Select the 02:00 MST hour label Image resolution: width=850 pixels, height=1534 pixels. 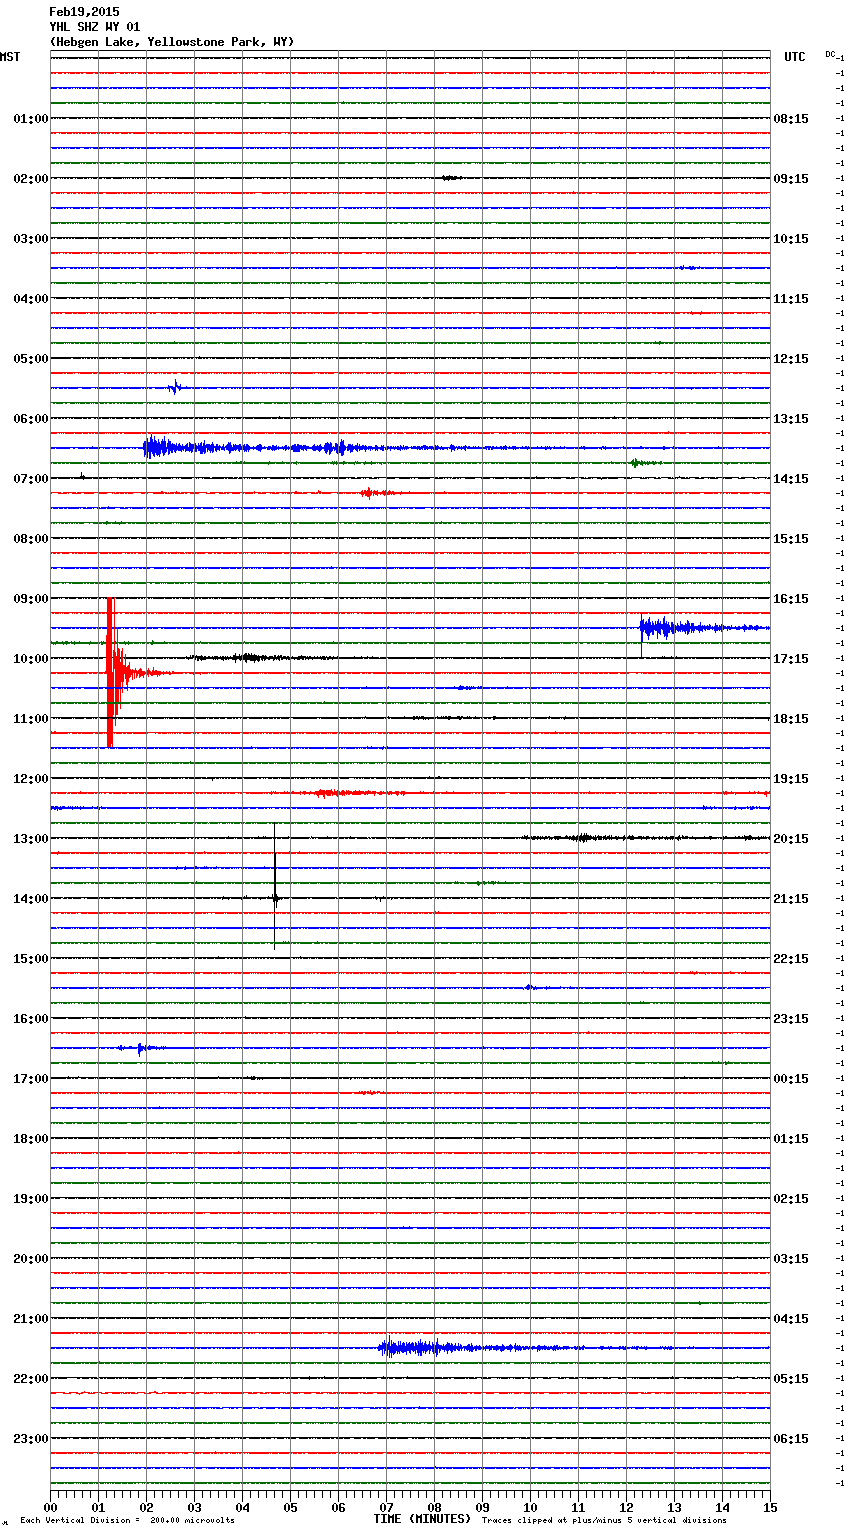(31, 179)
